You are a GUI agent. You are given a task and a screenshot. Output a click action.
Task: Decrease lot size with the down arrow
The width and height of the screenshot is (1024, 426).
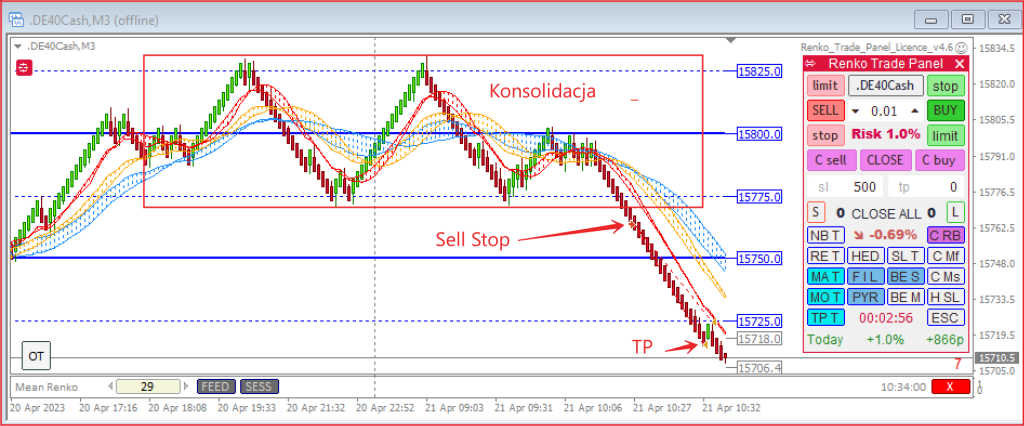click(x=856, y=111)
